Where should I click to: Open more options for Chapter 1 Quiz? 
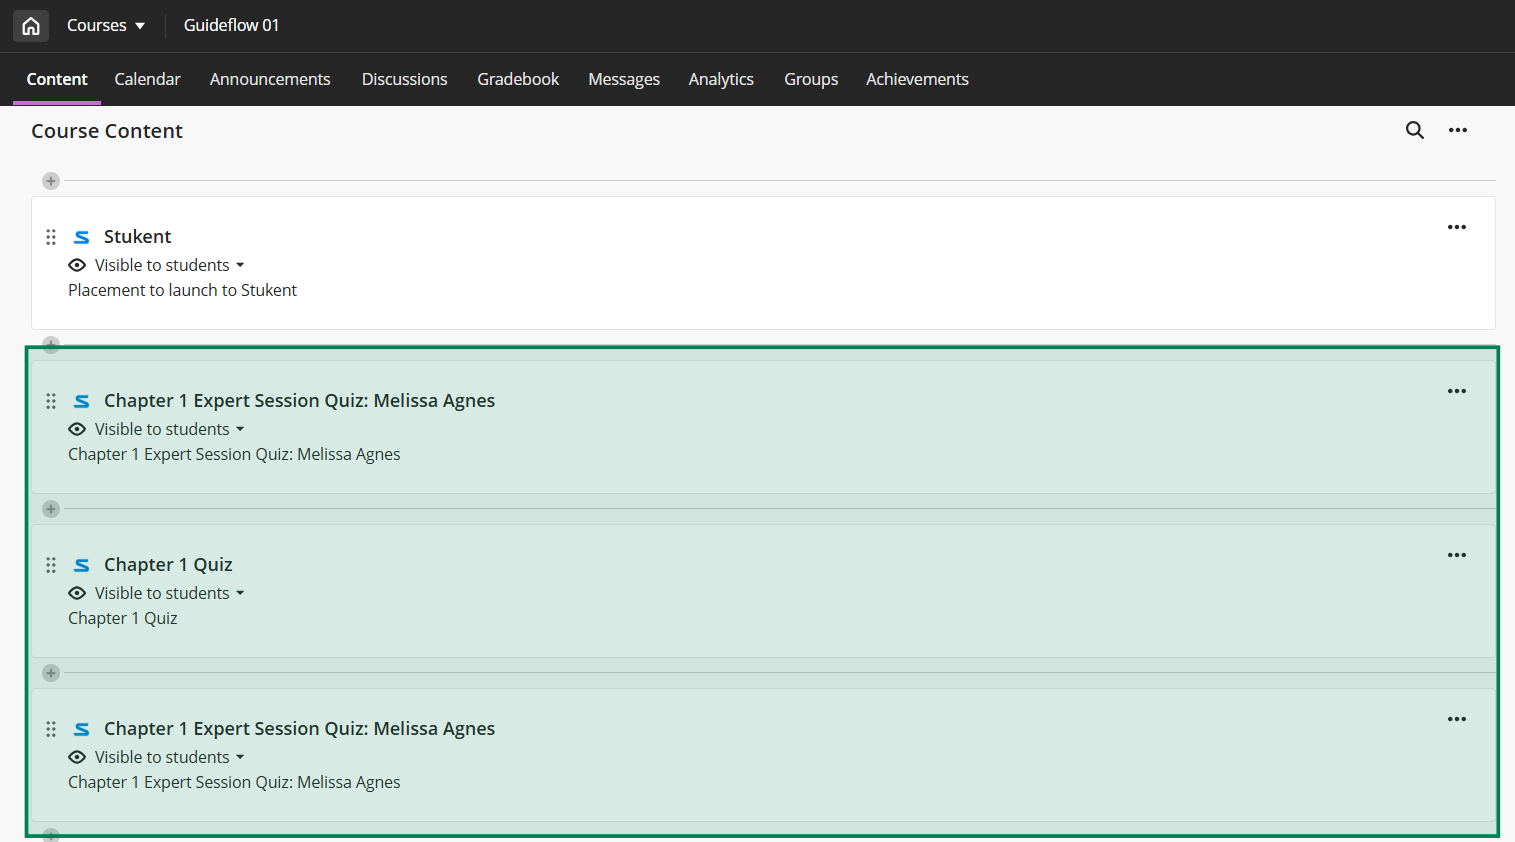tap(1456, 555)
